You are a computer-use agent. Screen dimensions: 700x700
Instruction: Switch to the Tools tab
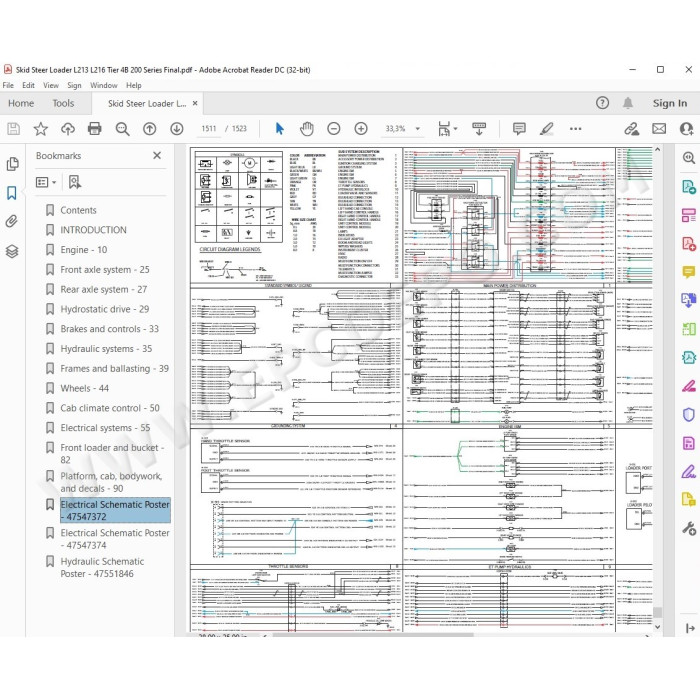click(x=63, y=103)
